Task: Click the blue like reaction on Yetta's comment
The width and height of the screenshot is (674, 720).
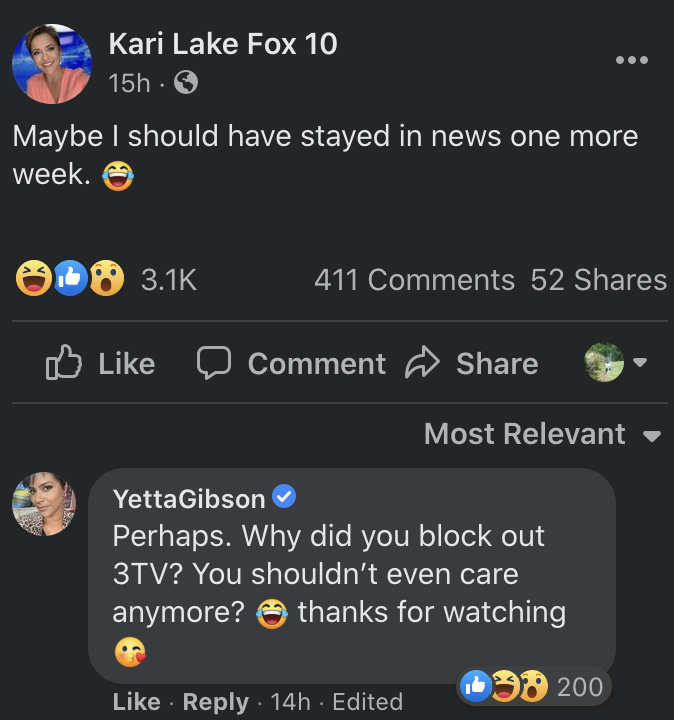Action: [476, 686]
